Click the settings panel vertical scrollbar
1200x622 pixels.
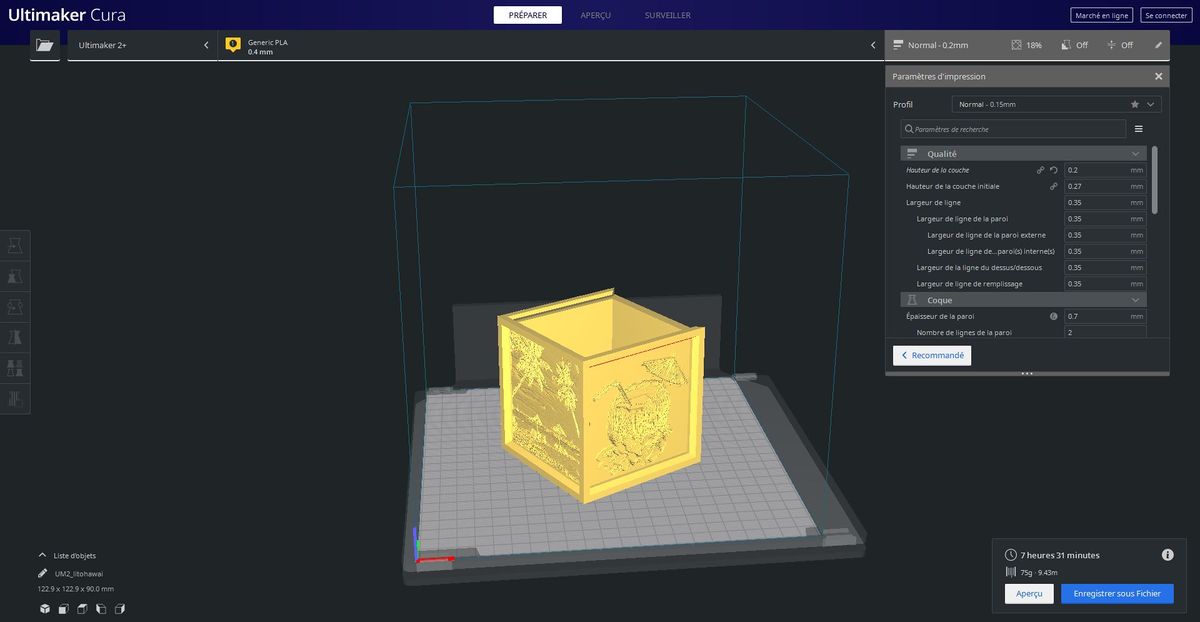tap(1155, 180)
